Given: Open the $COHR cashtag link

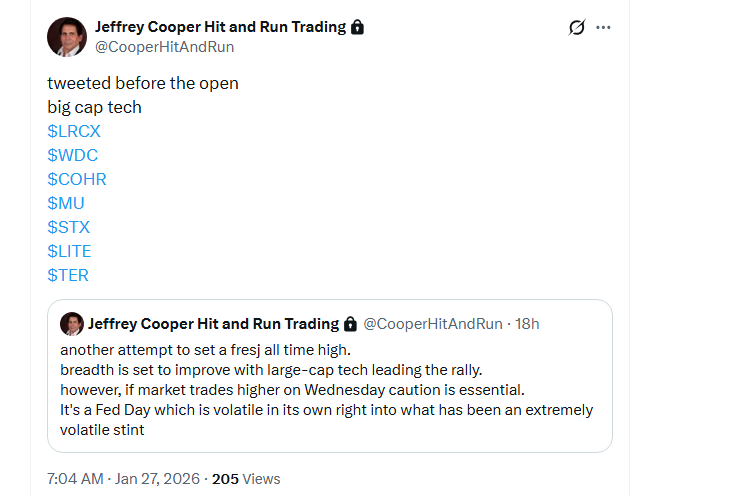Looking at the screenshot, I should point(77,179).
